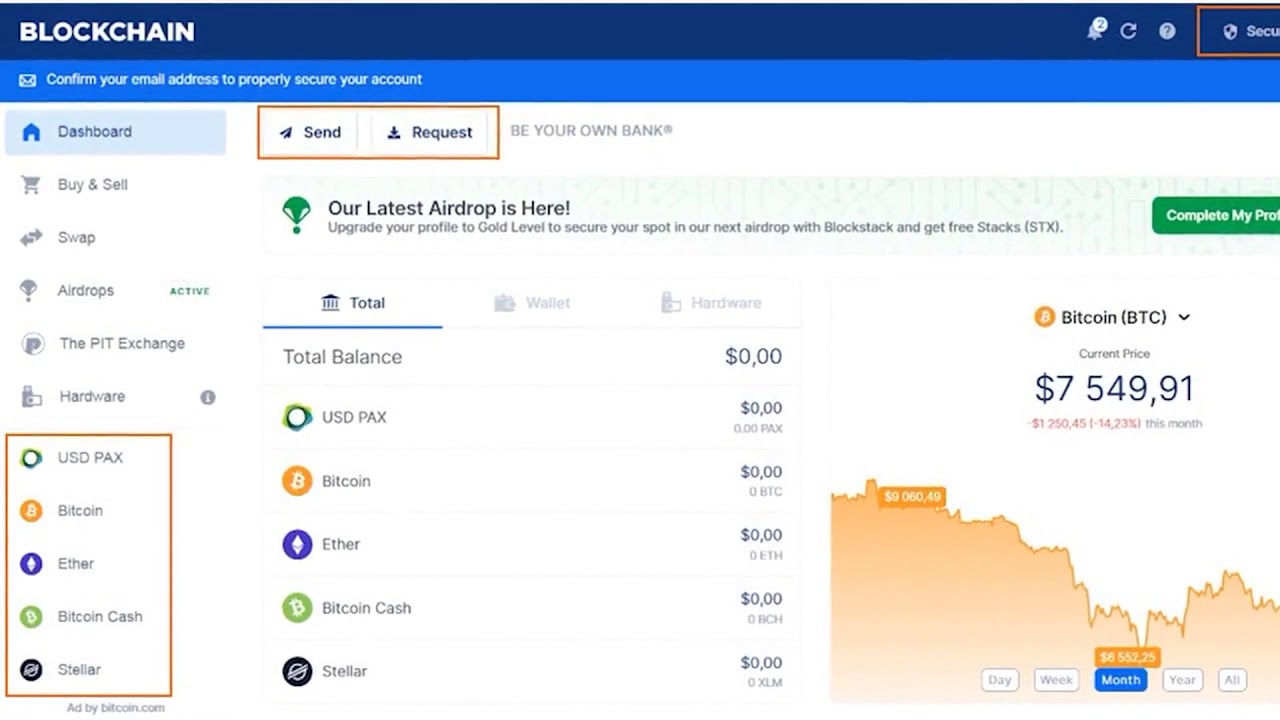
Task: Click the Security shield icon
Action: coord(1230,32)
